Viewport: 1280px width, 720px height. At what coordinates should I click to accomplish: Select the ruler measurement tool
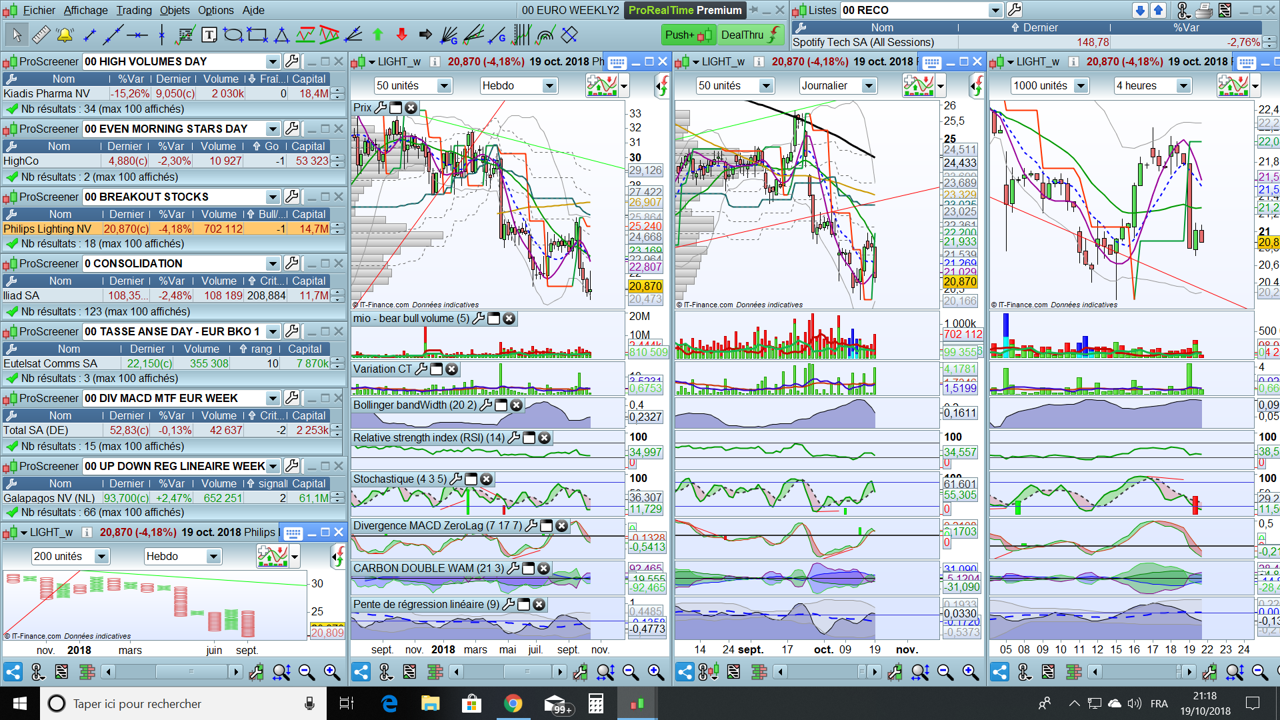[40, 35]
